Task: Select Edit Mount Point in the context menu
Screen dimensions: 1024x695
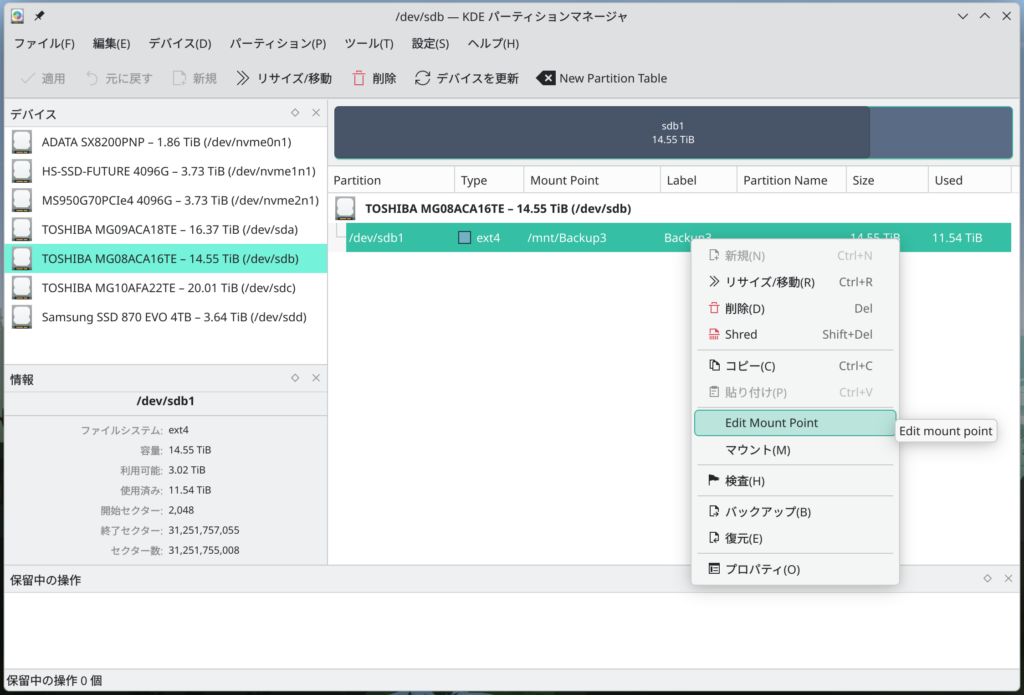Action: (x=771, y=423)
